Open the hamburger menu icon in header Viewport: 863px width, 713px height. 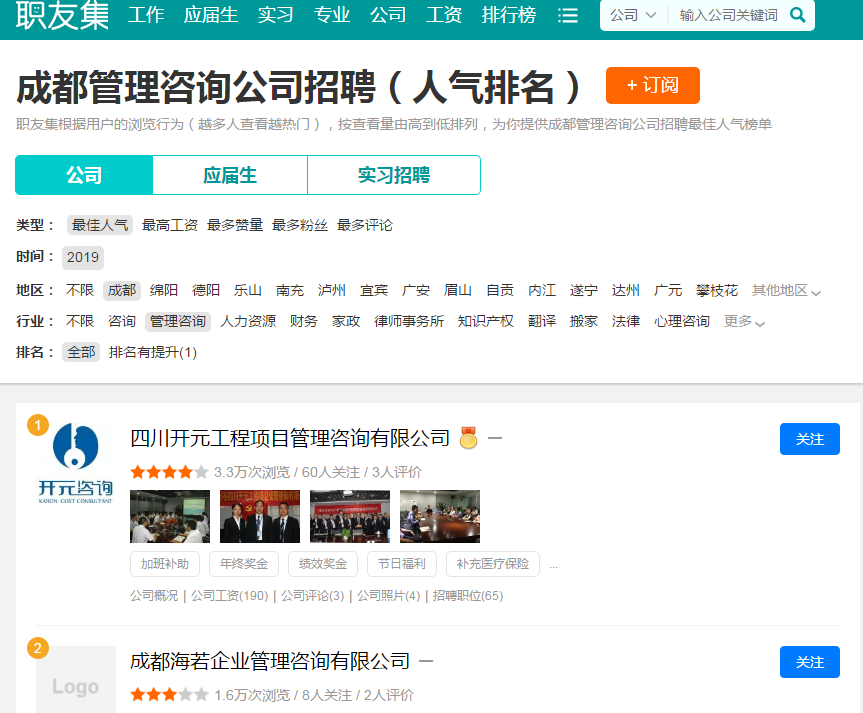point(567,15)
